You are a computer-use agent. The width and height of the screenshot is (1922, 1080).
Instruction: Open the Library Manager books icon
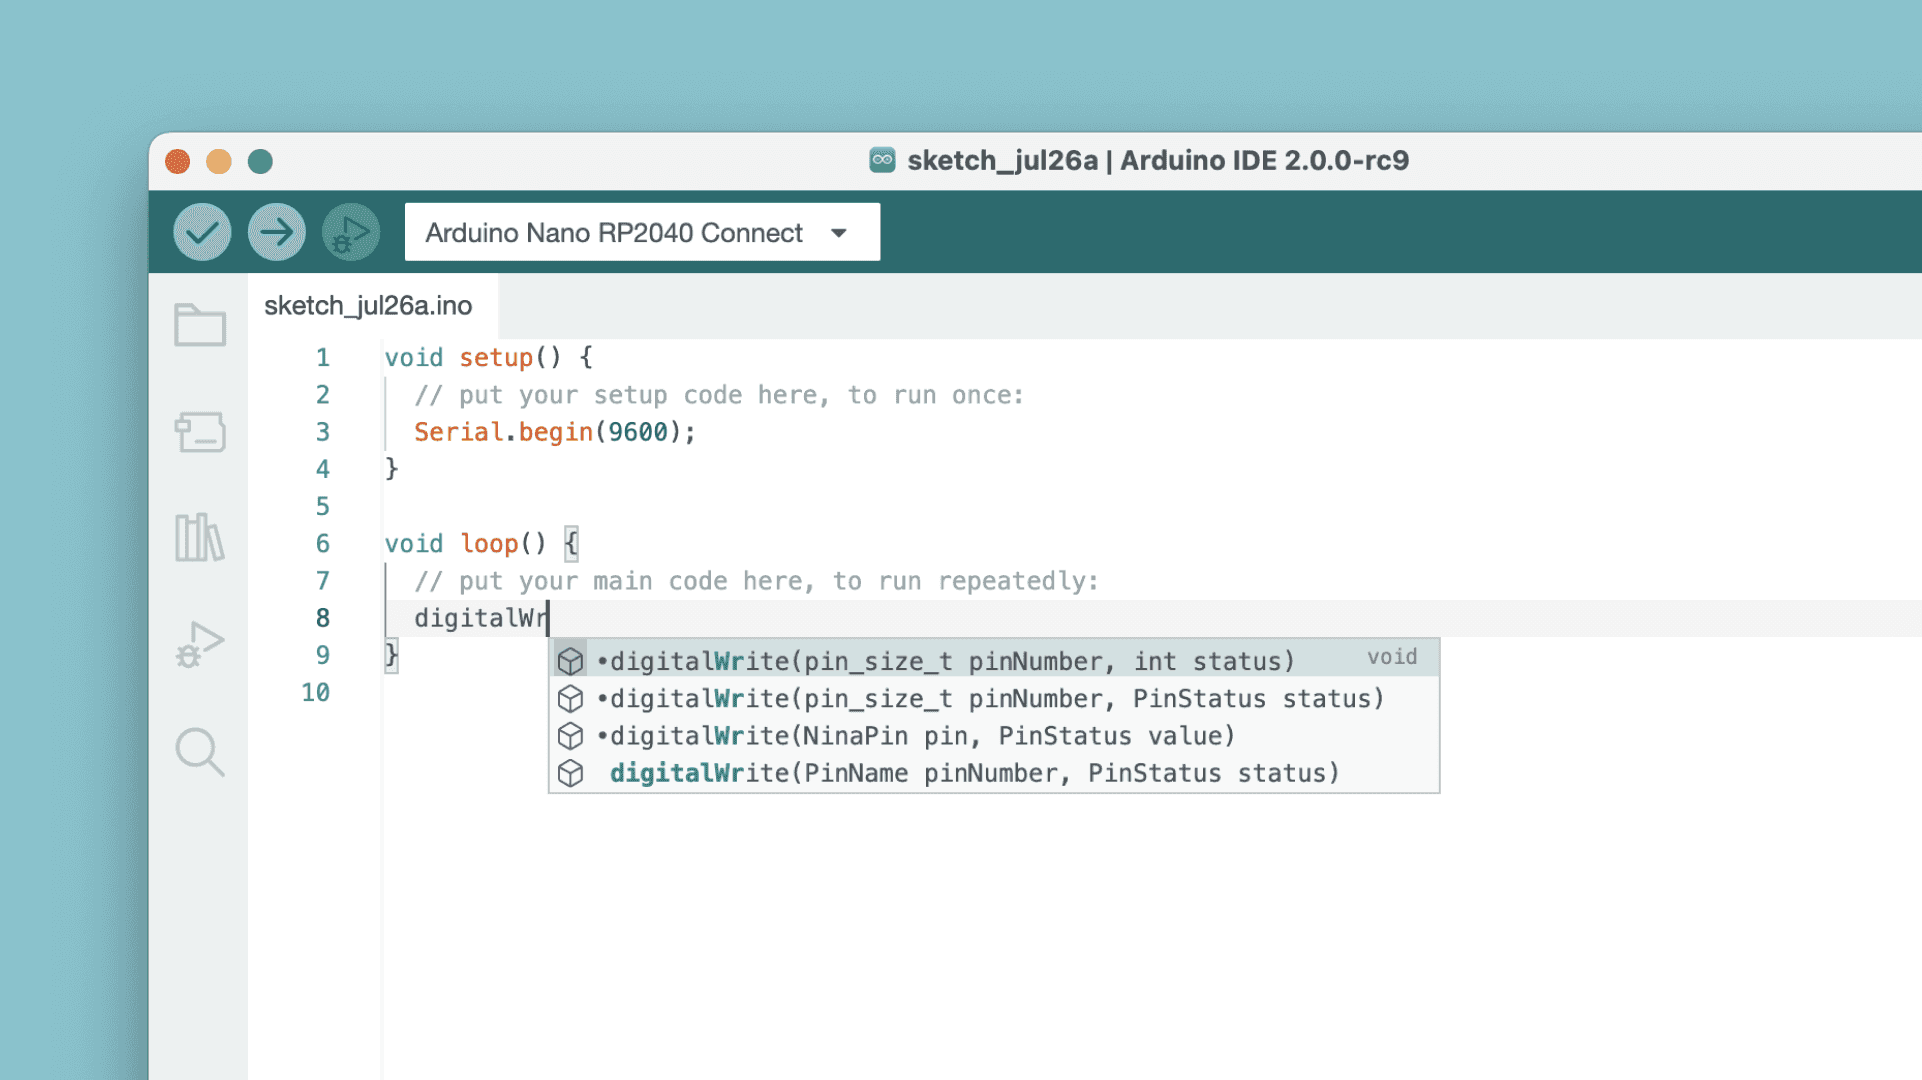coord(199,538)
